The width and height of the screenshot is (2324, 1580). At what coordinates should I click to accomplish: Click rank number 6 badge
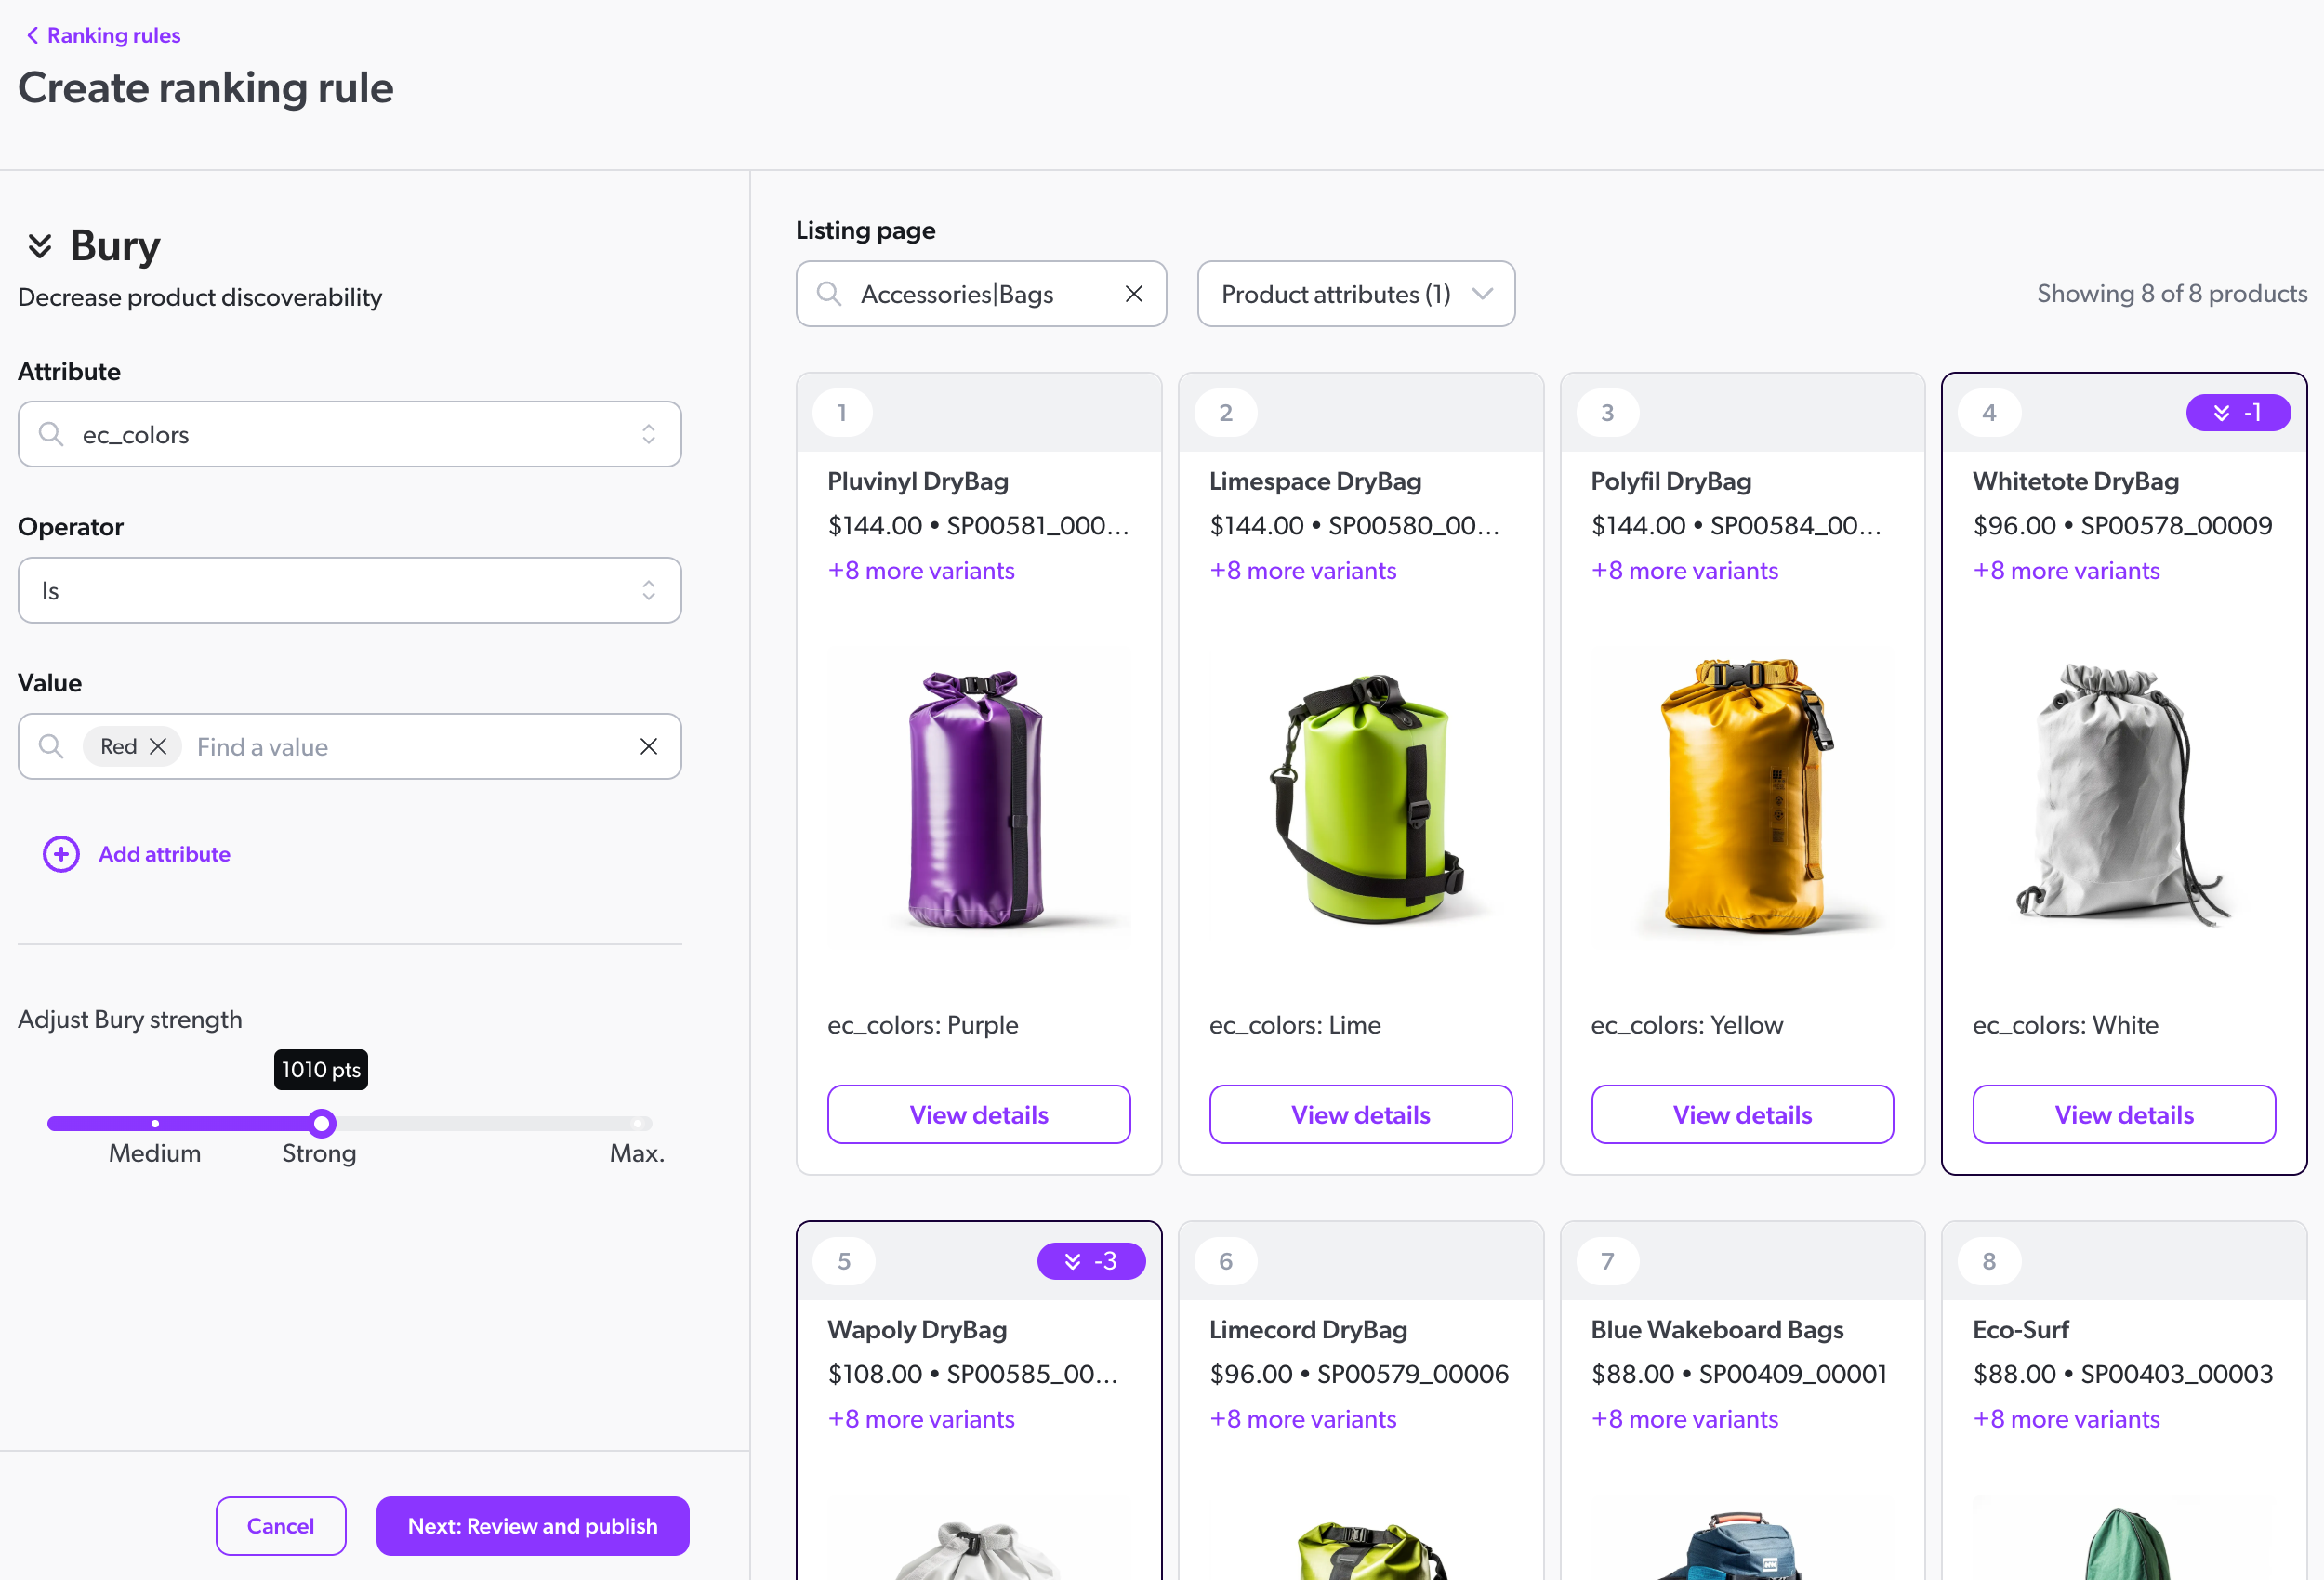click(x=1226, y=1261)
